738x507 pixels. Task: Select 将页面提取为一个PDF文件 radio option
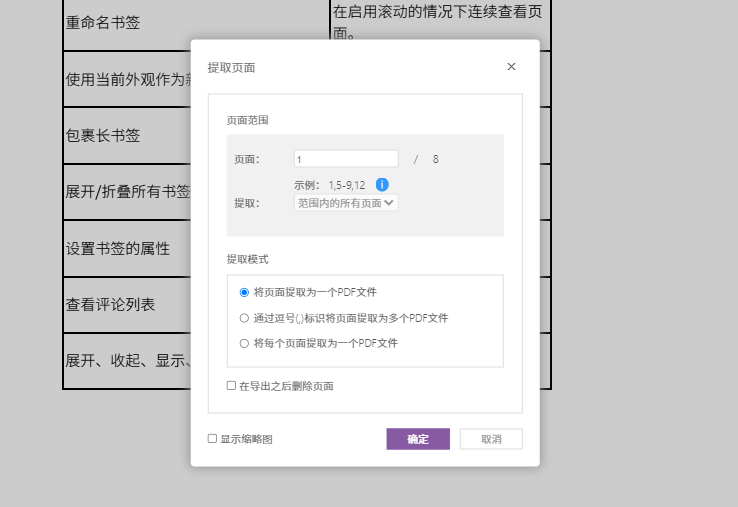click(x=244, y=293)
